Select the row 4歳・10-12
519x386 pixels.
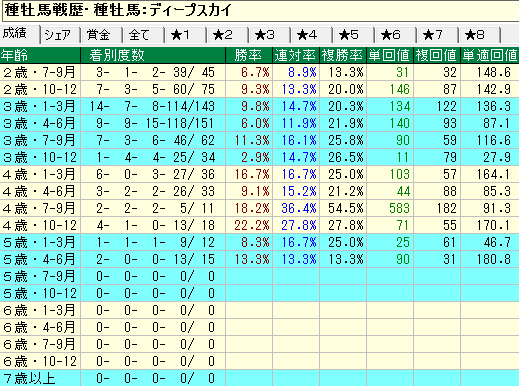259,225
